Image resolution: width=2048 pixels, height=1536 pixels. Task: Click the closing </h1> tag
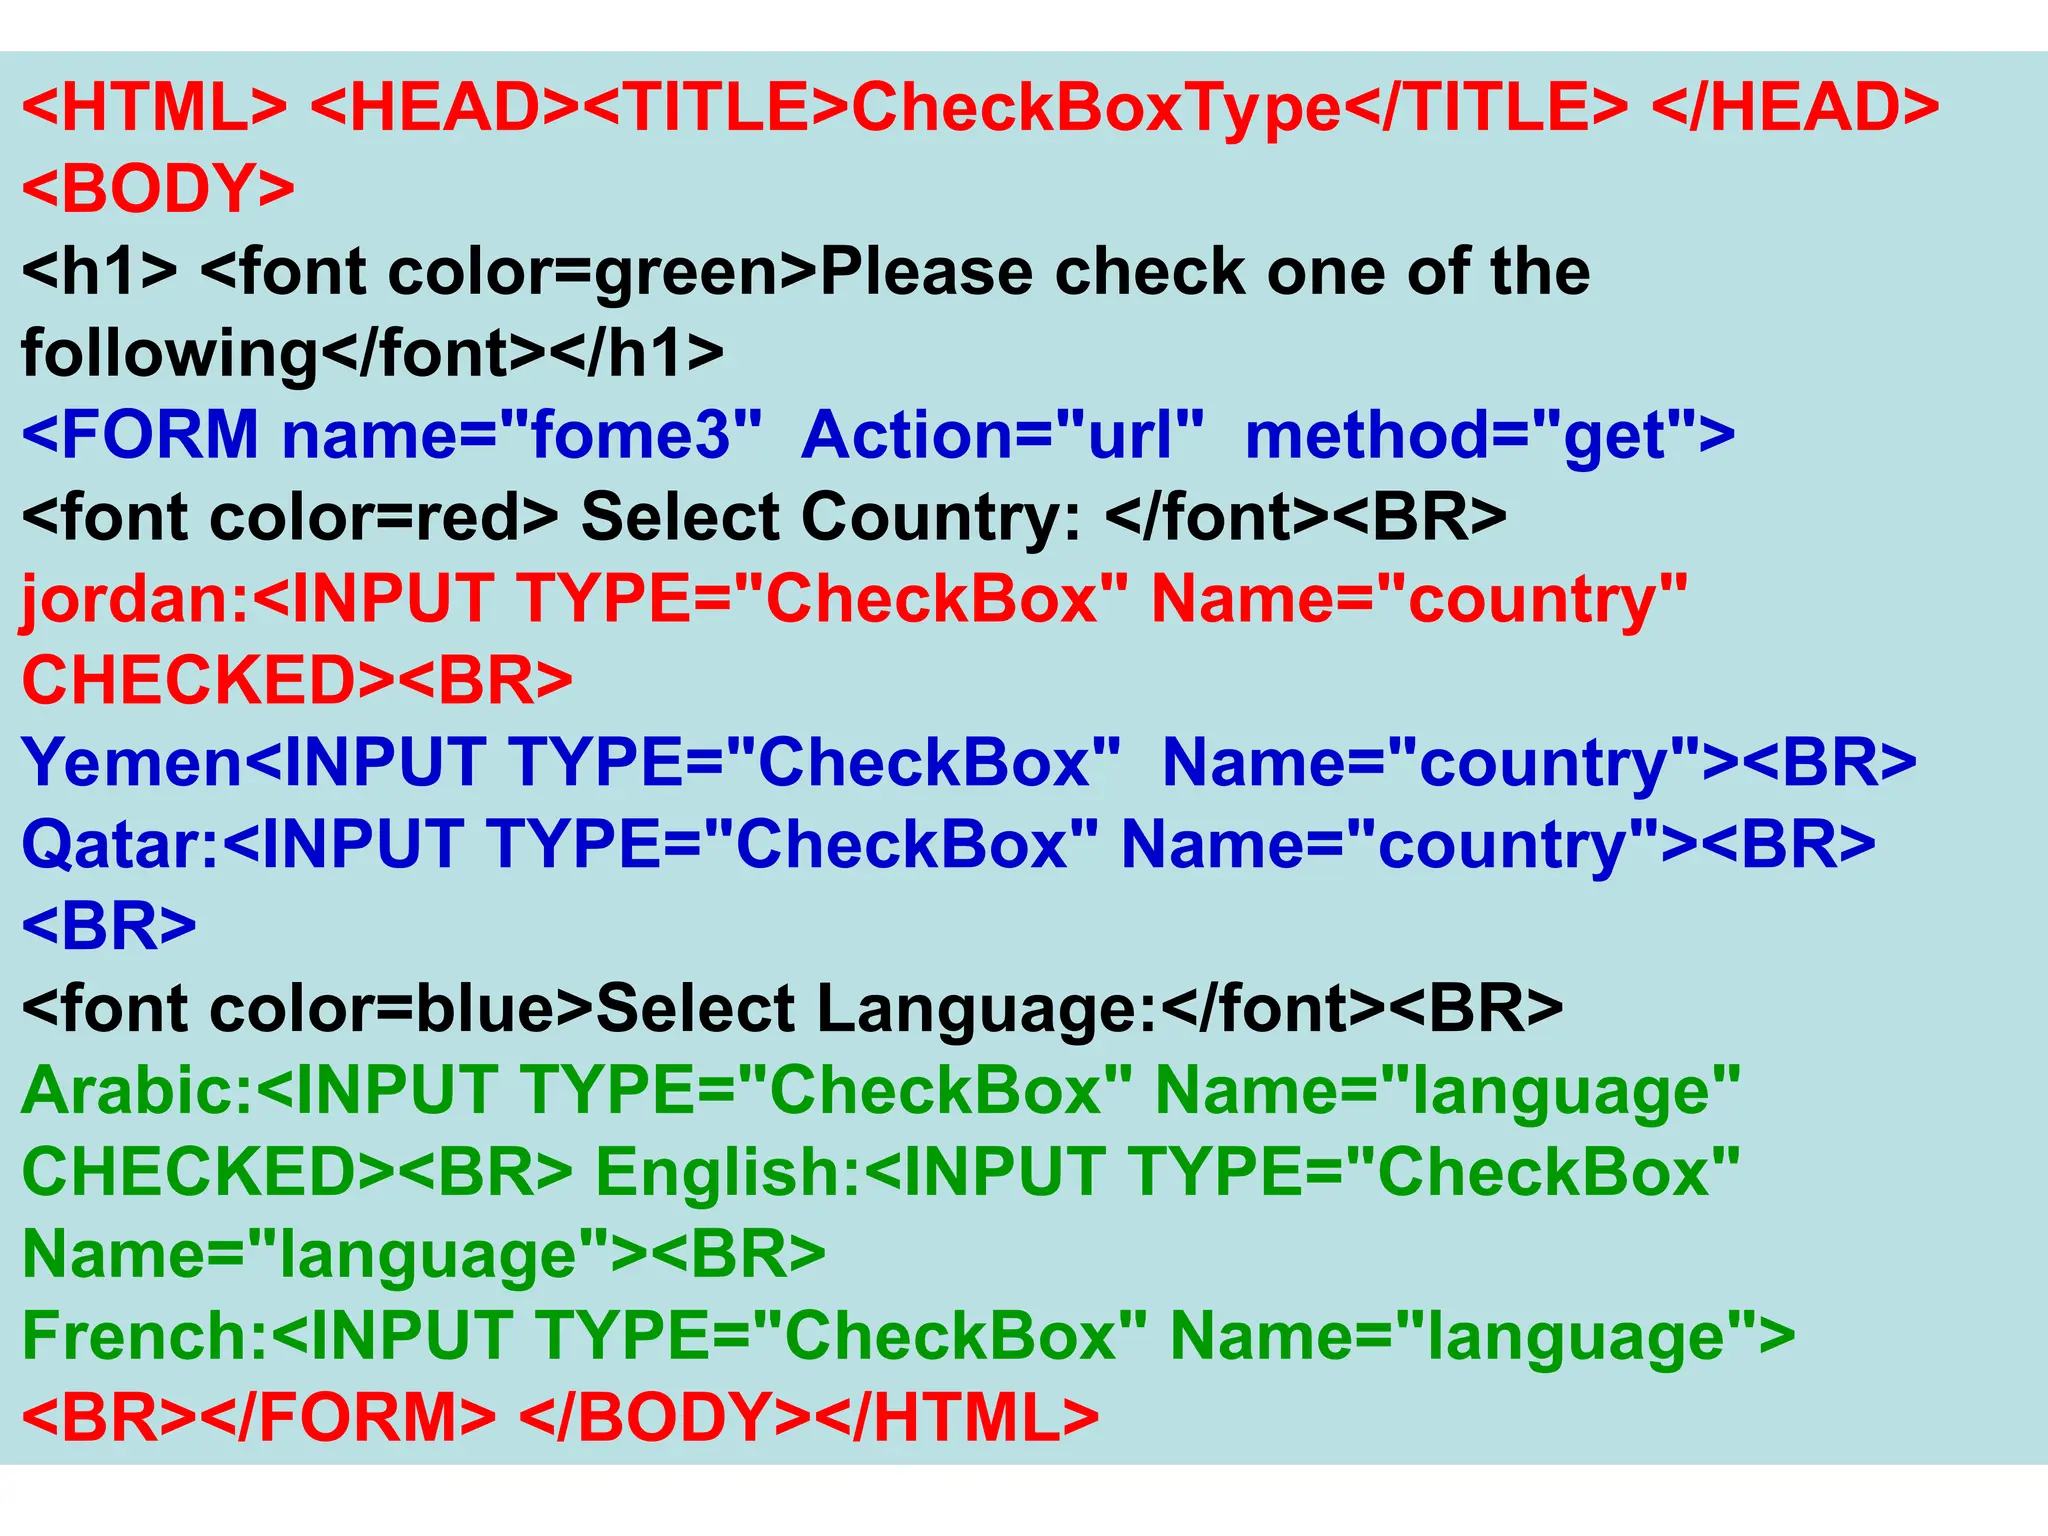[x=637, y=353]
